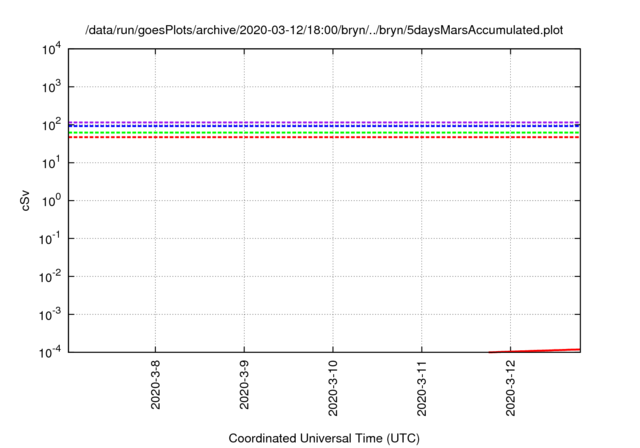Click the 10^-2 y-axis tick label
The width and height of the screenshot is (640, 448).
tap(50, 277)
